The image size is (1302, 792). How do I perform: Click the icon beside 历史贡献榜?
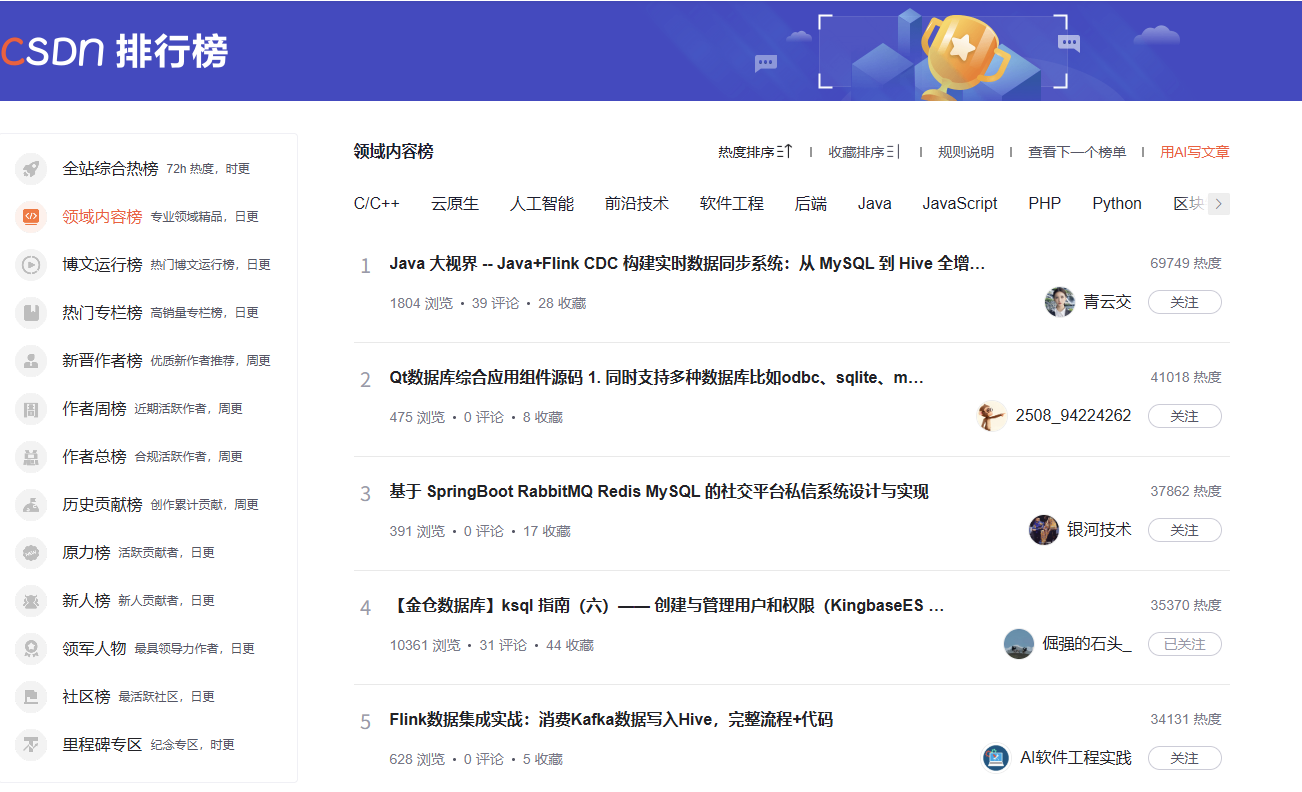(x=31, y=505)
